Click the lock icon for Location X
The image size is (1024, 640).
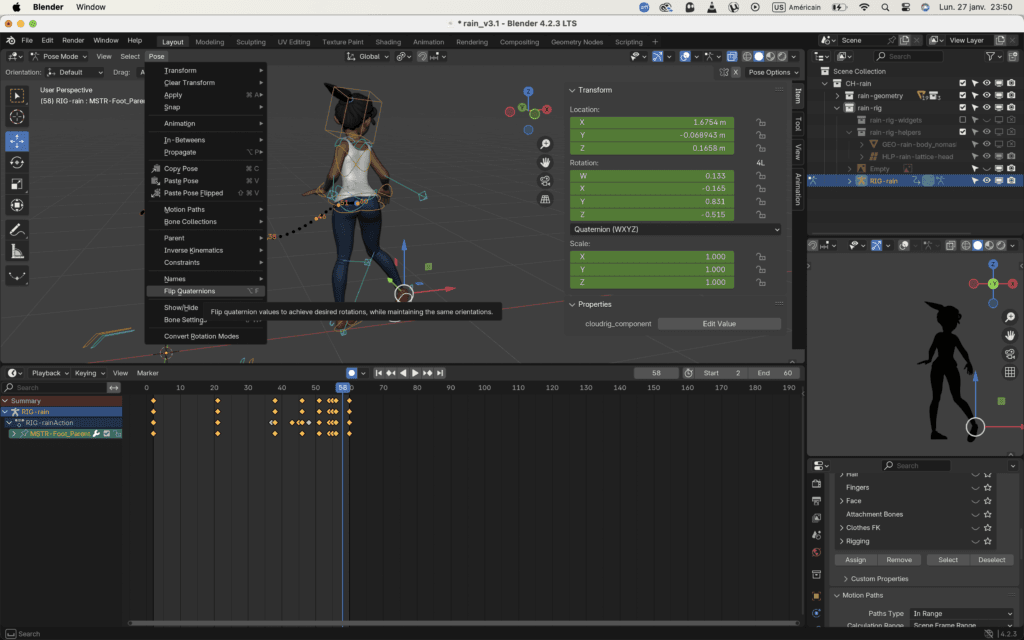pos(761,122)
